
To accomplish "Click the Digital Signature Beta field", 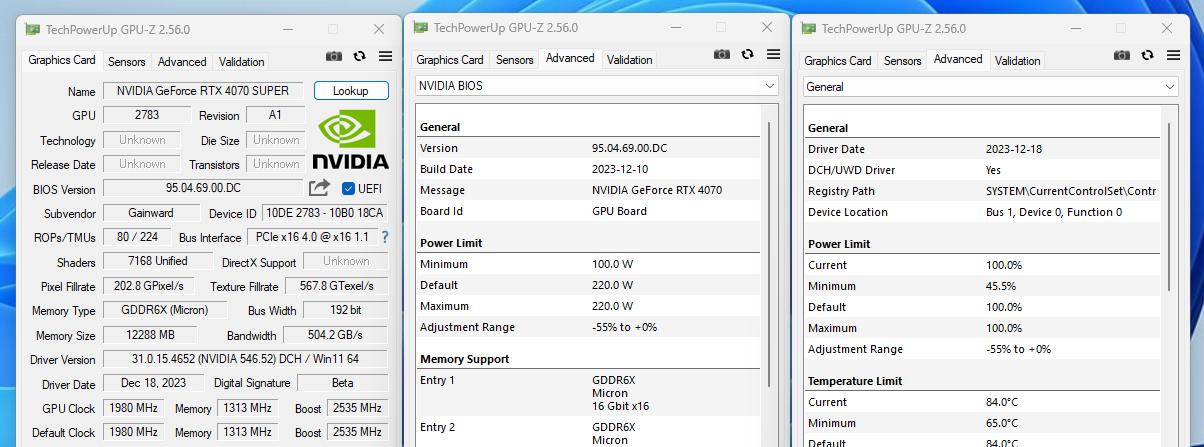I will (x=343, y=383).
